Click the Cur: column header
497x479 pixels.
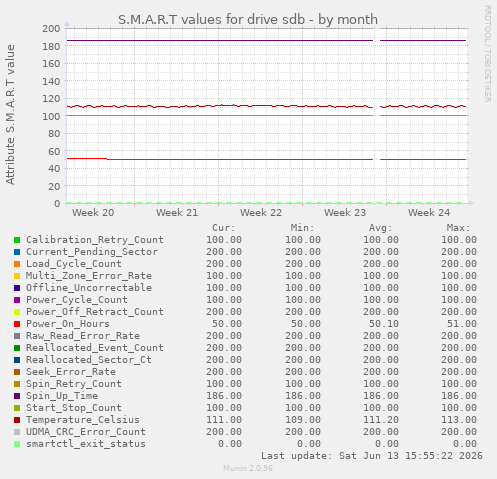[224, 228]
